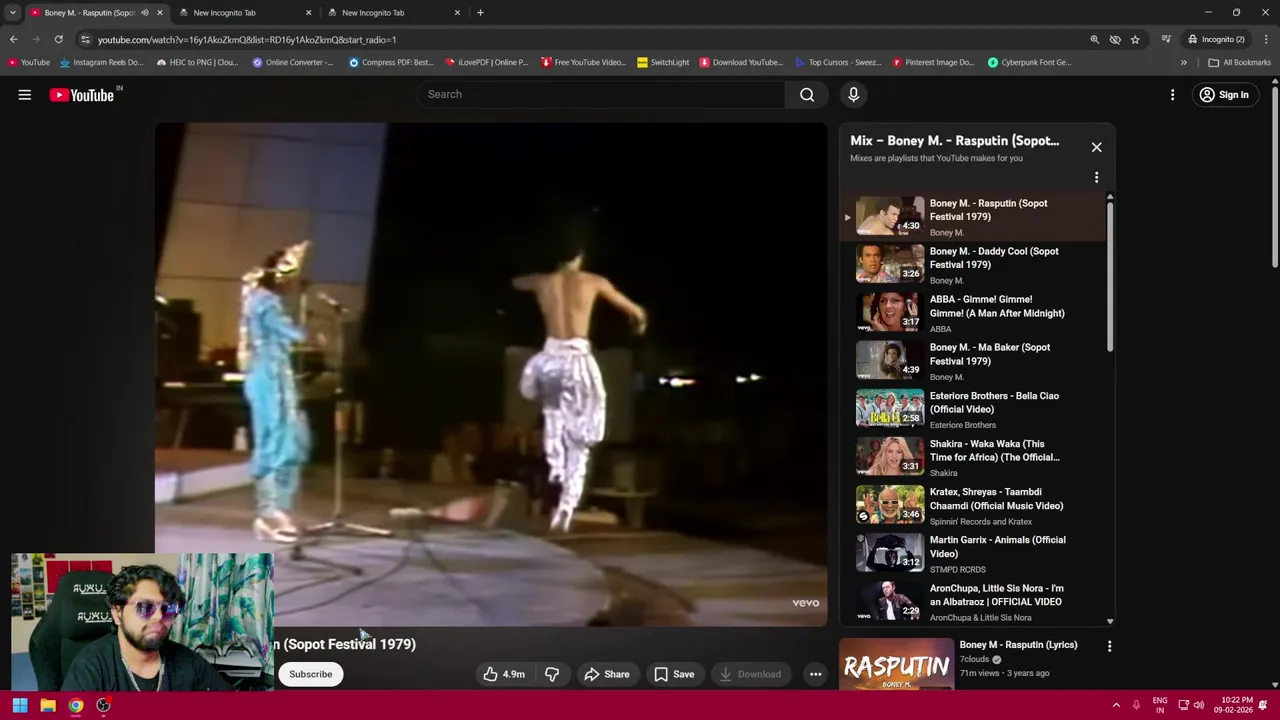The height and width of the screenshot is (720, 1280).
Task: Reload the current page
Action: pyautogui.click(x=58, y=40)
